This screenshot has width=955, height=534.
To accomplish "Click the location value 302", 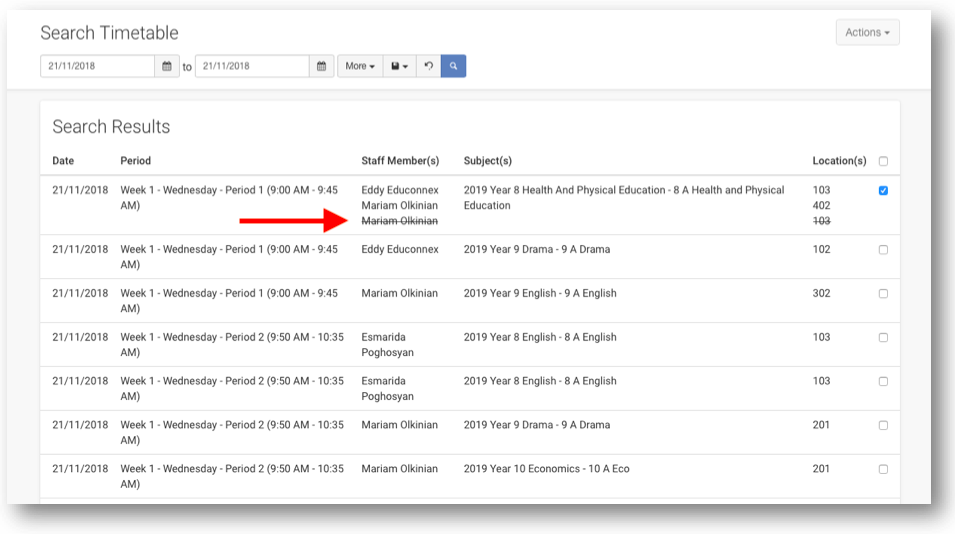I will tap(821, 293).
